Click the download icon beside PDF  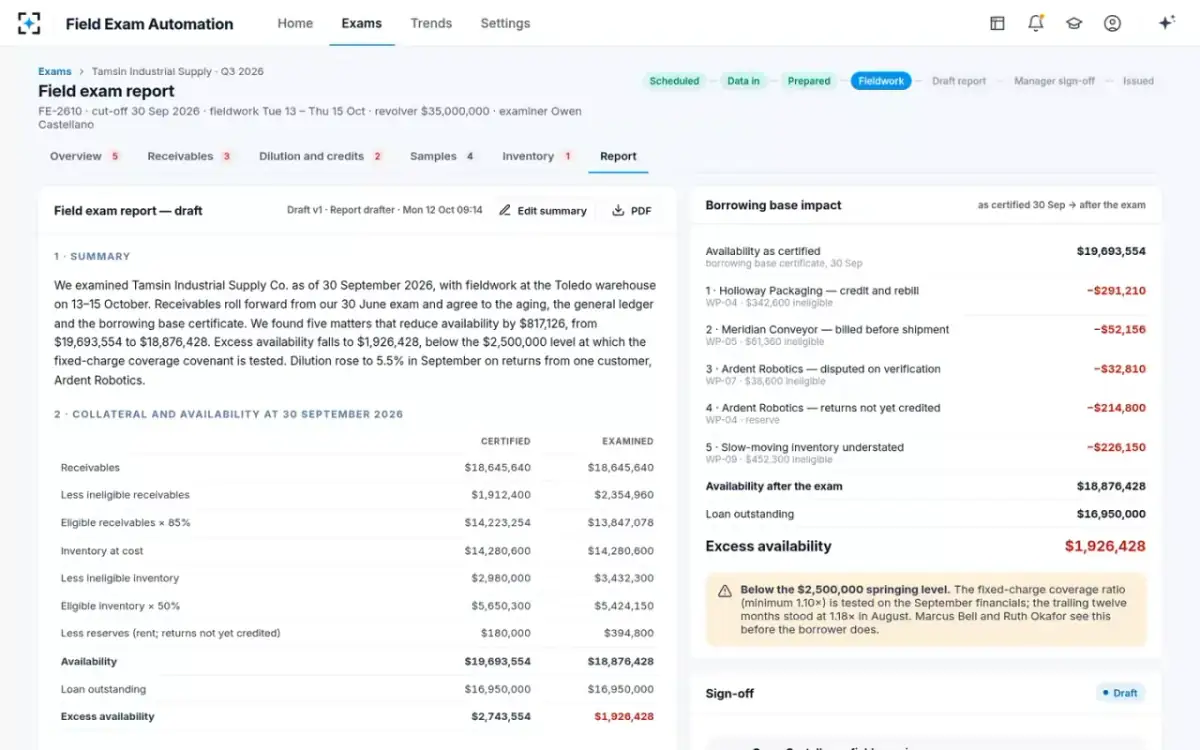coord(618,211)
